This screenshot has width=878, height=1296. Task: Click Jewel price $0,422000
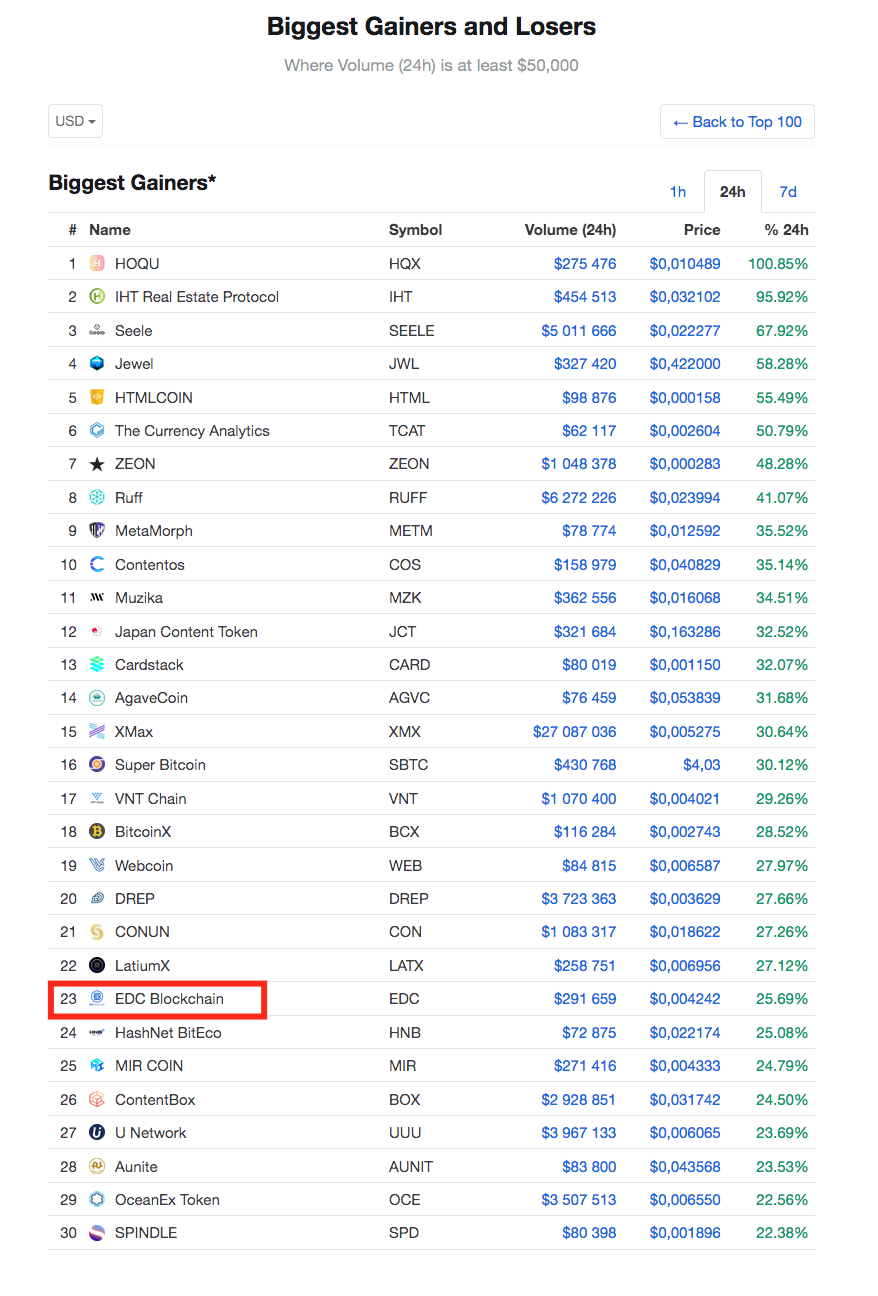[685, 364]
